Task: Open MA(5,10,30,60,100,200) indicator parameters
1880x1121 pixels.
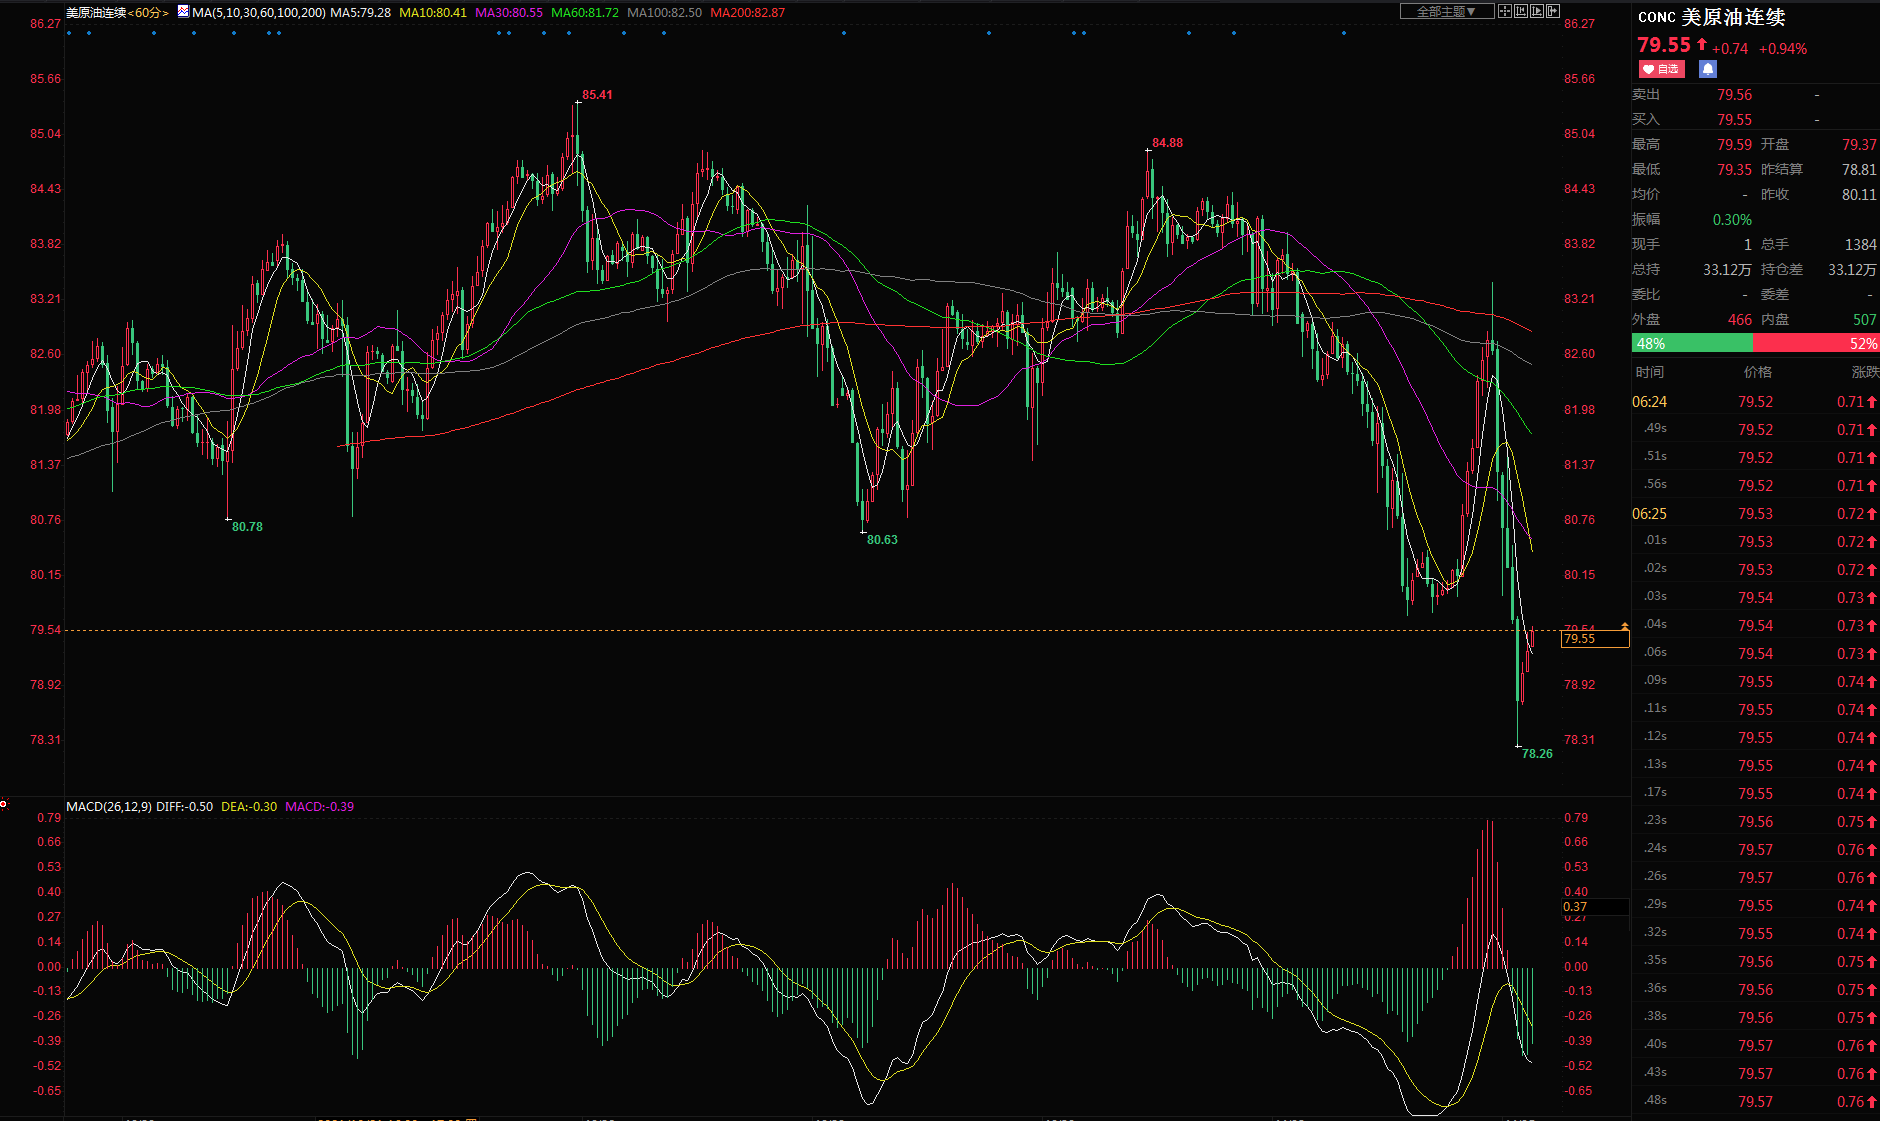Action: click(x=259, y=13)
